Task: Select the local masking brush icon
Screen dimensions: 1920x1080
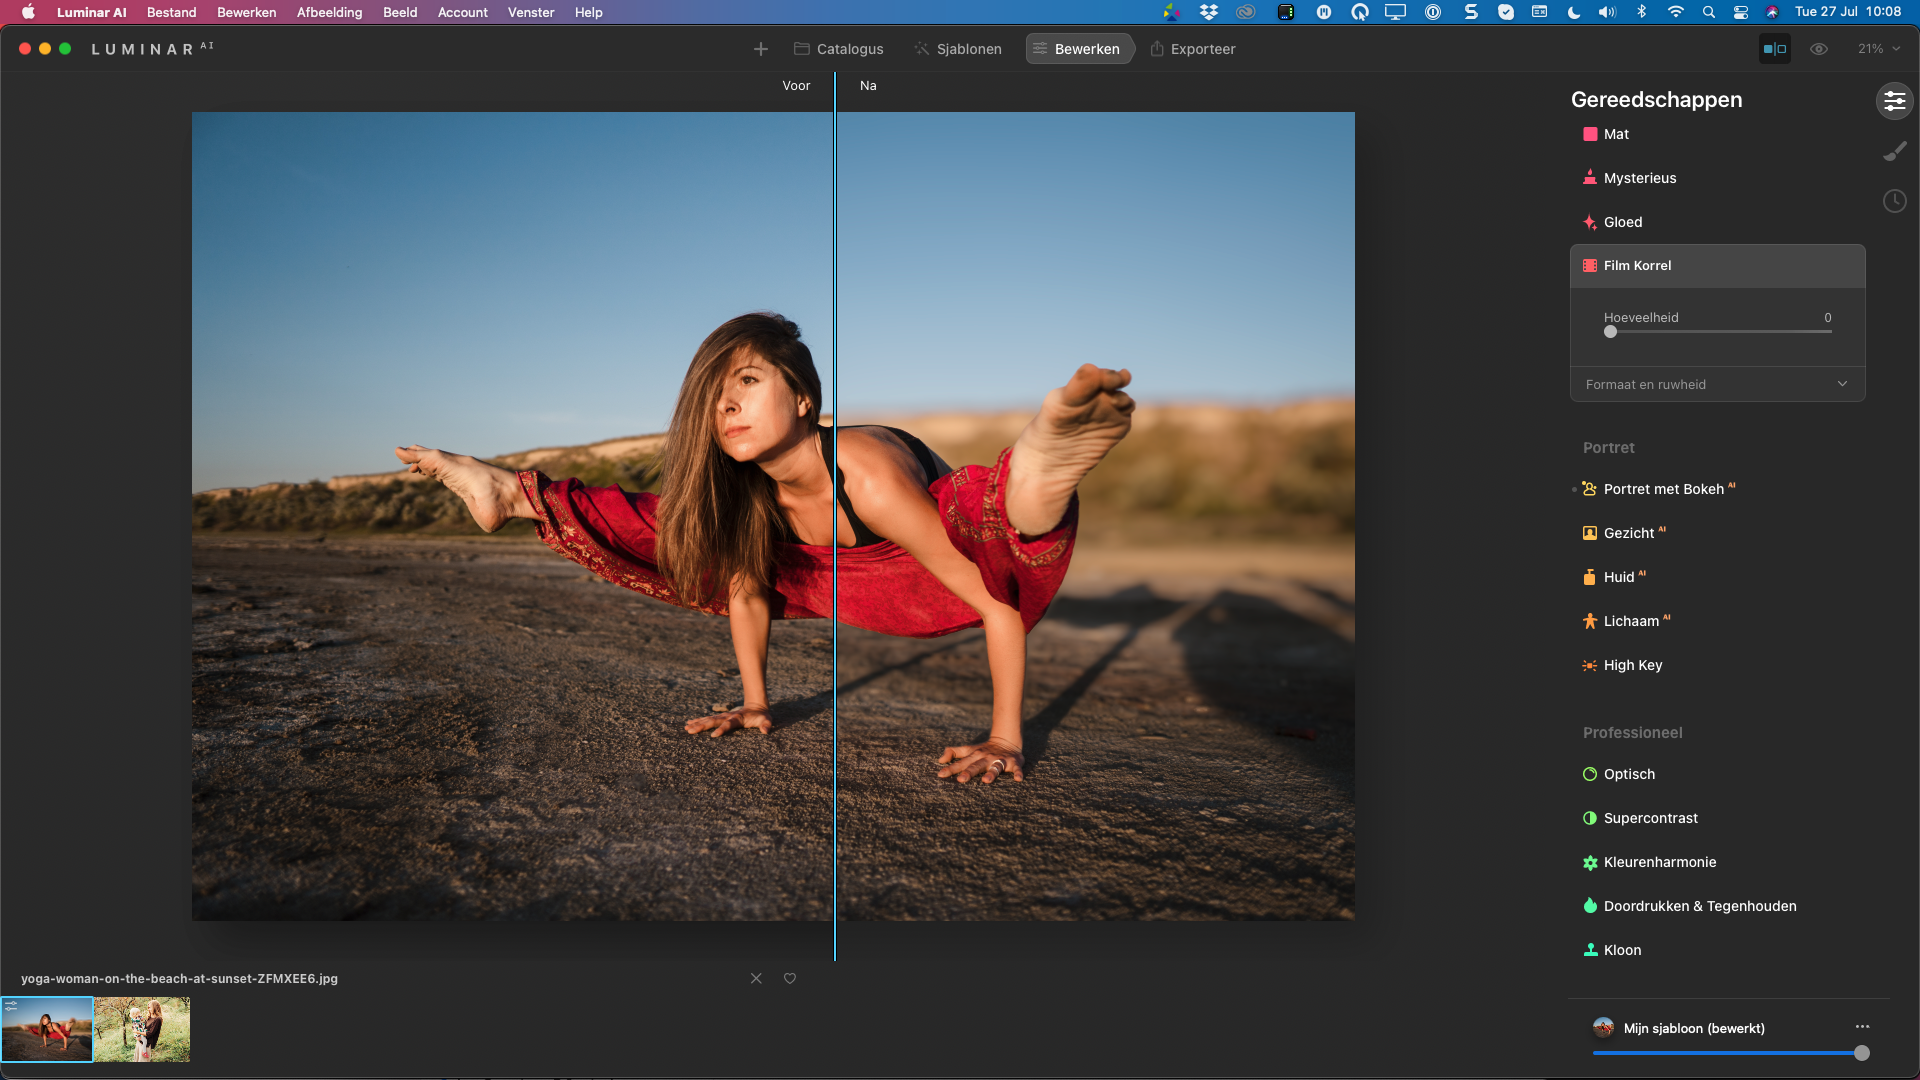Action: pyautogui.click(x=1894, y=151)
